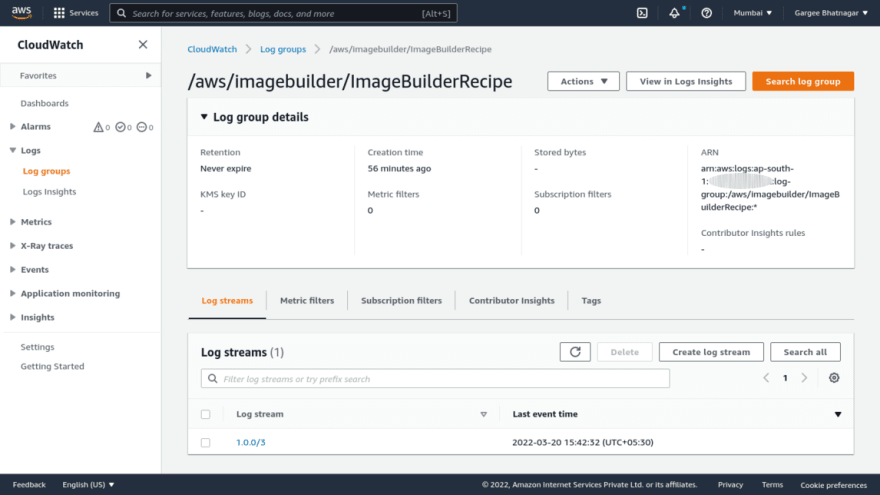This screenshot has width=880, height=495.
Task: Click the alarms OK checkmark icon
Action: tap(120, 127)
